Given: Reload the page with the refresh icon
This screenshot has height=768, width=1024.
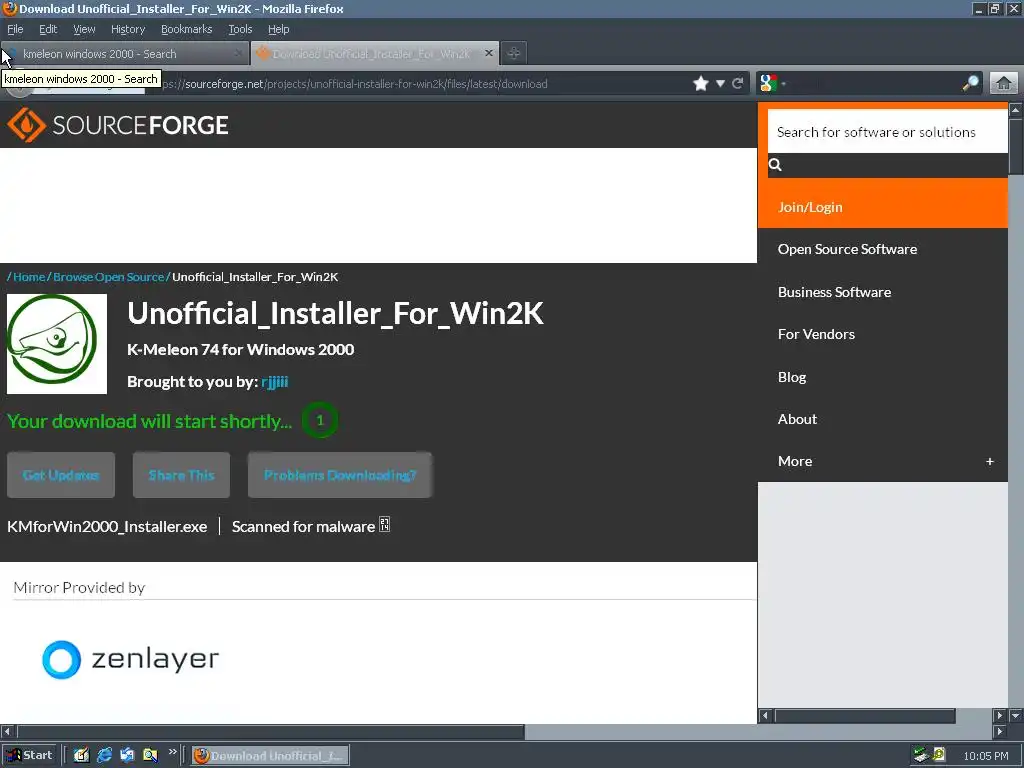Looking at the screenshot, I should click(737, 84).
